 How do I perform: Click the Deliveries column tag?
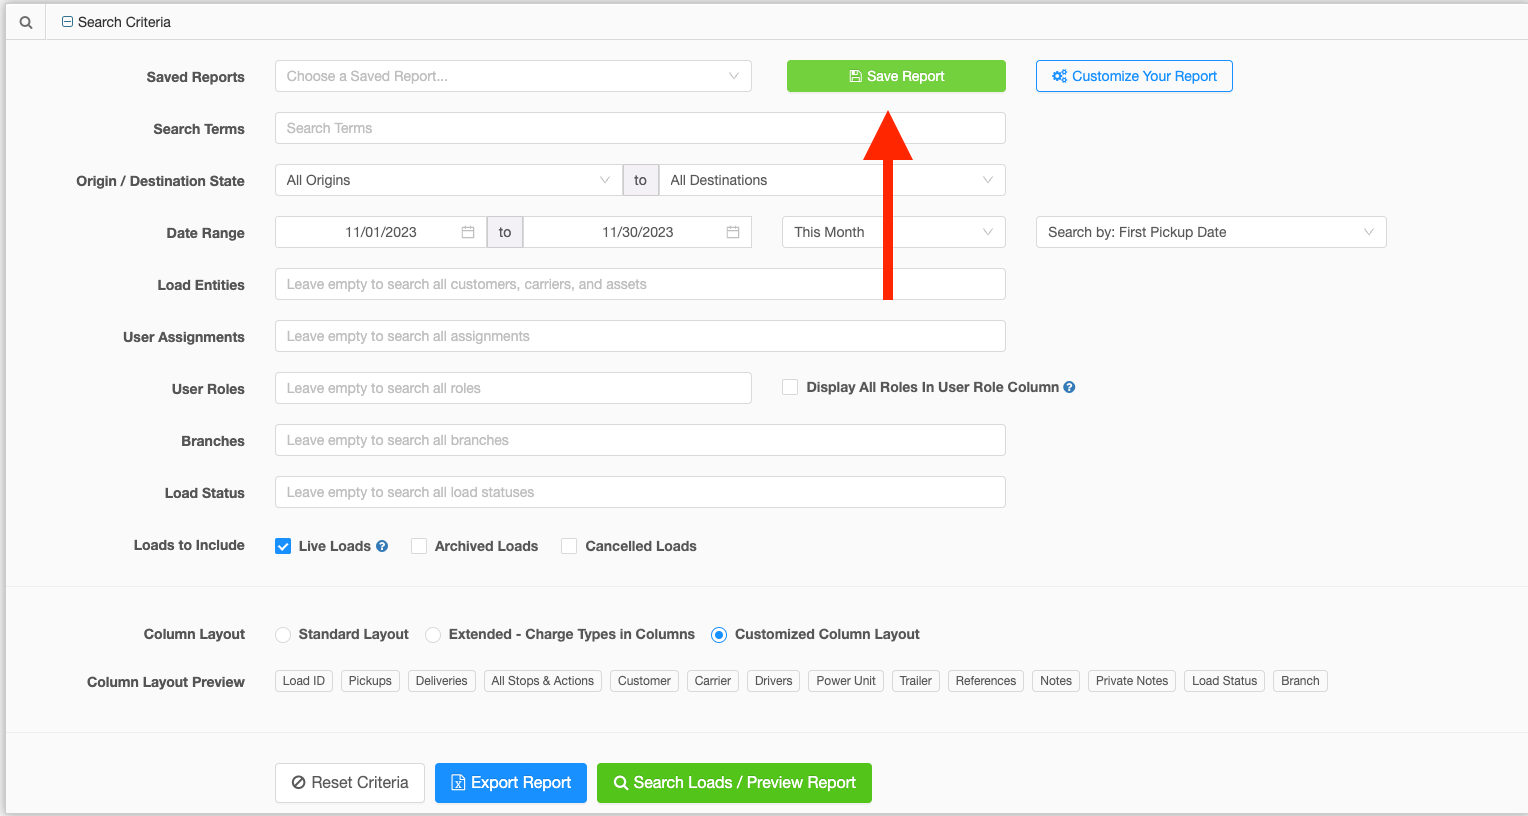point(441,681)
